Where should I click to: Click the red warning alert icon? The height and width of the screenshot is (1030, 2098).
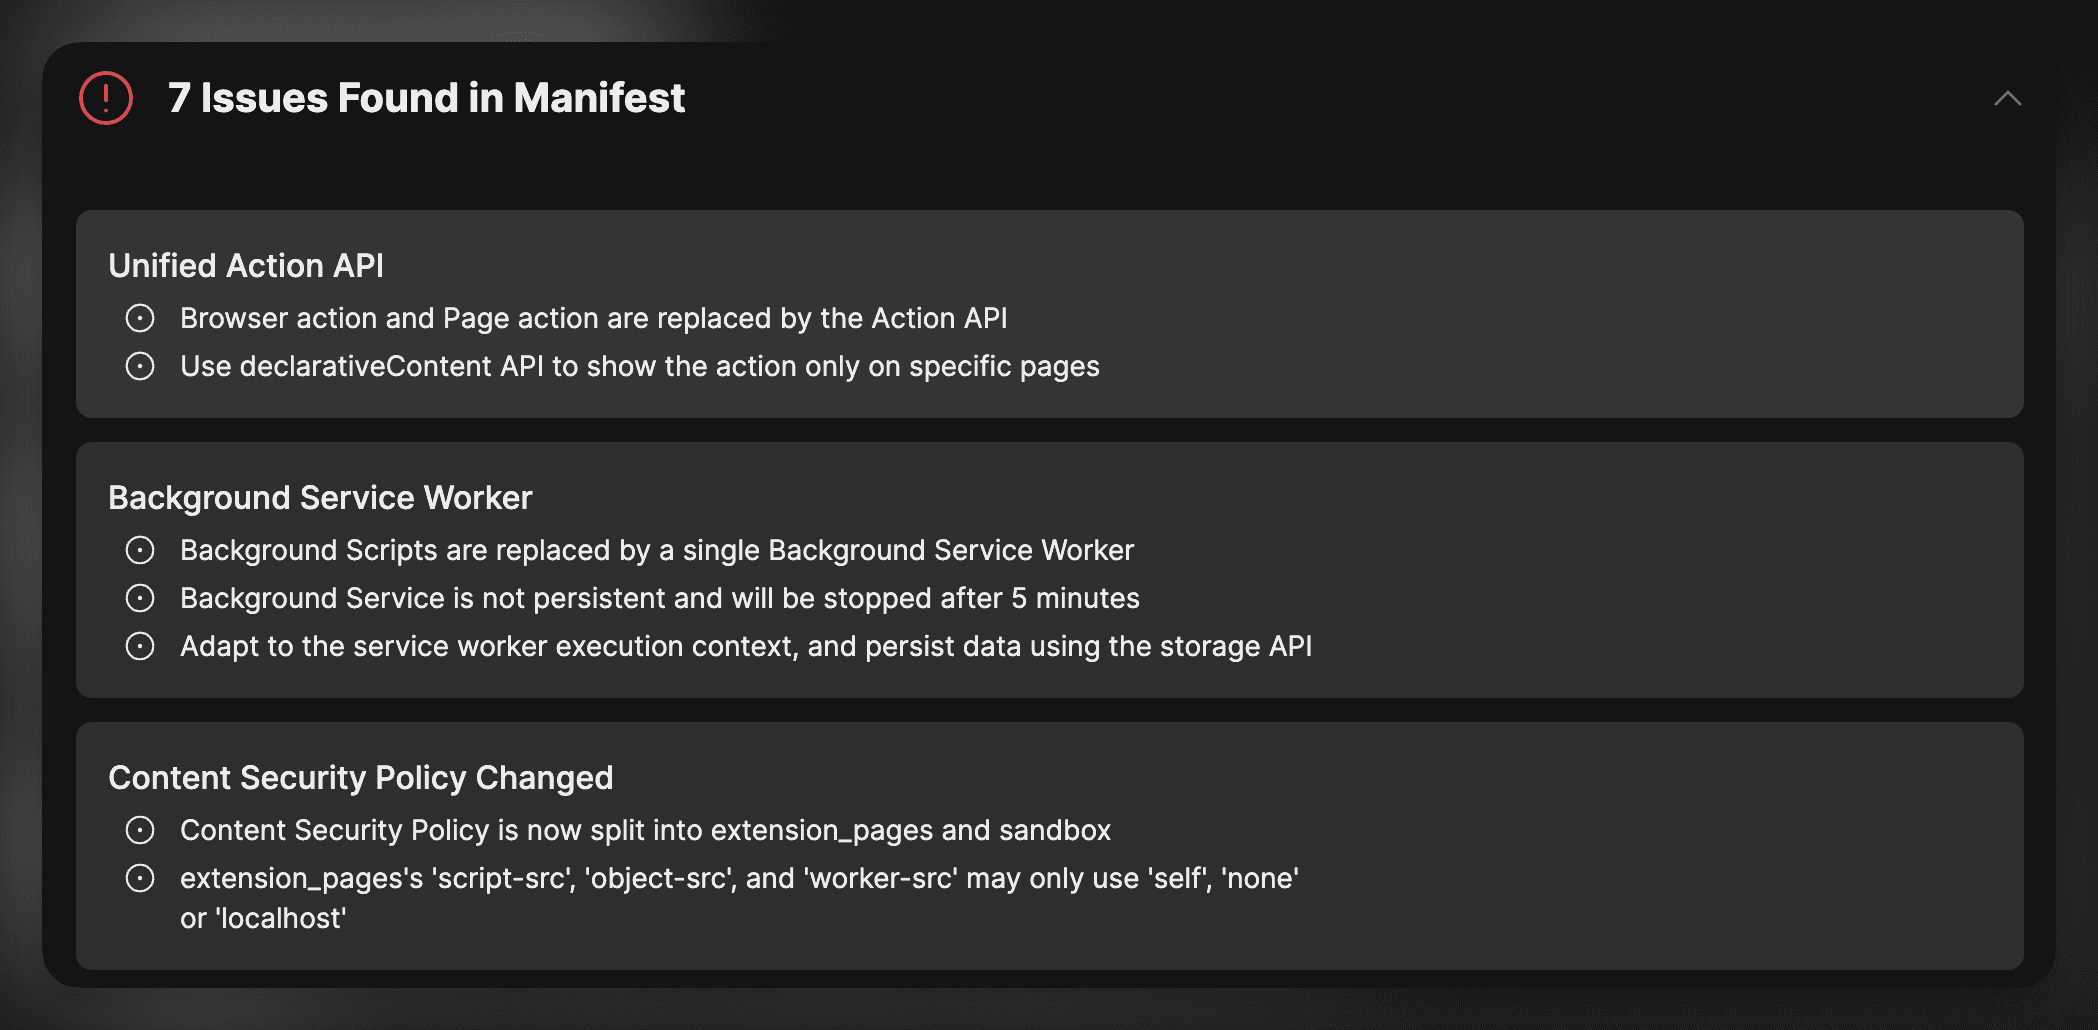pos(106,98)
